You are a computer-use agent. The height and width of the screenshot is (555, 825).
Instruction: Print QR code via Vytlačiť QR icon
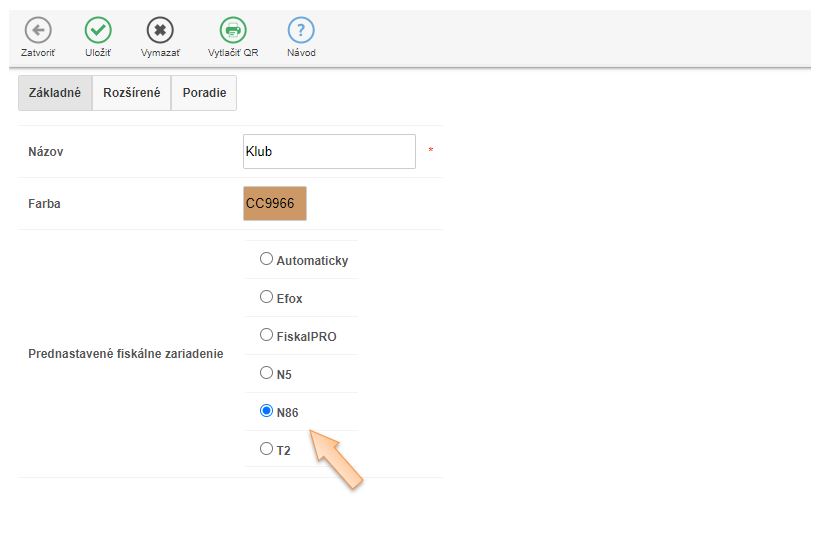click(233, 31)
